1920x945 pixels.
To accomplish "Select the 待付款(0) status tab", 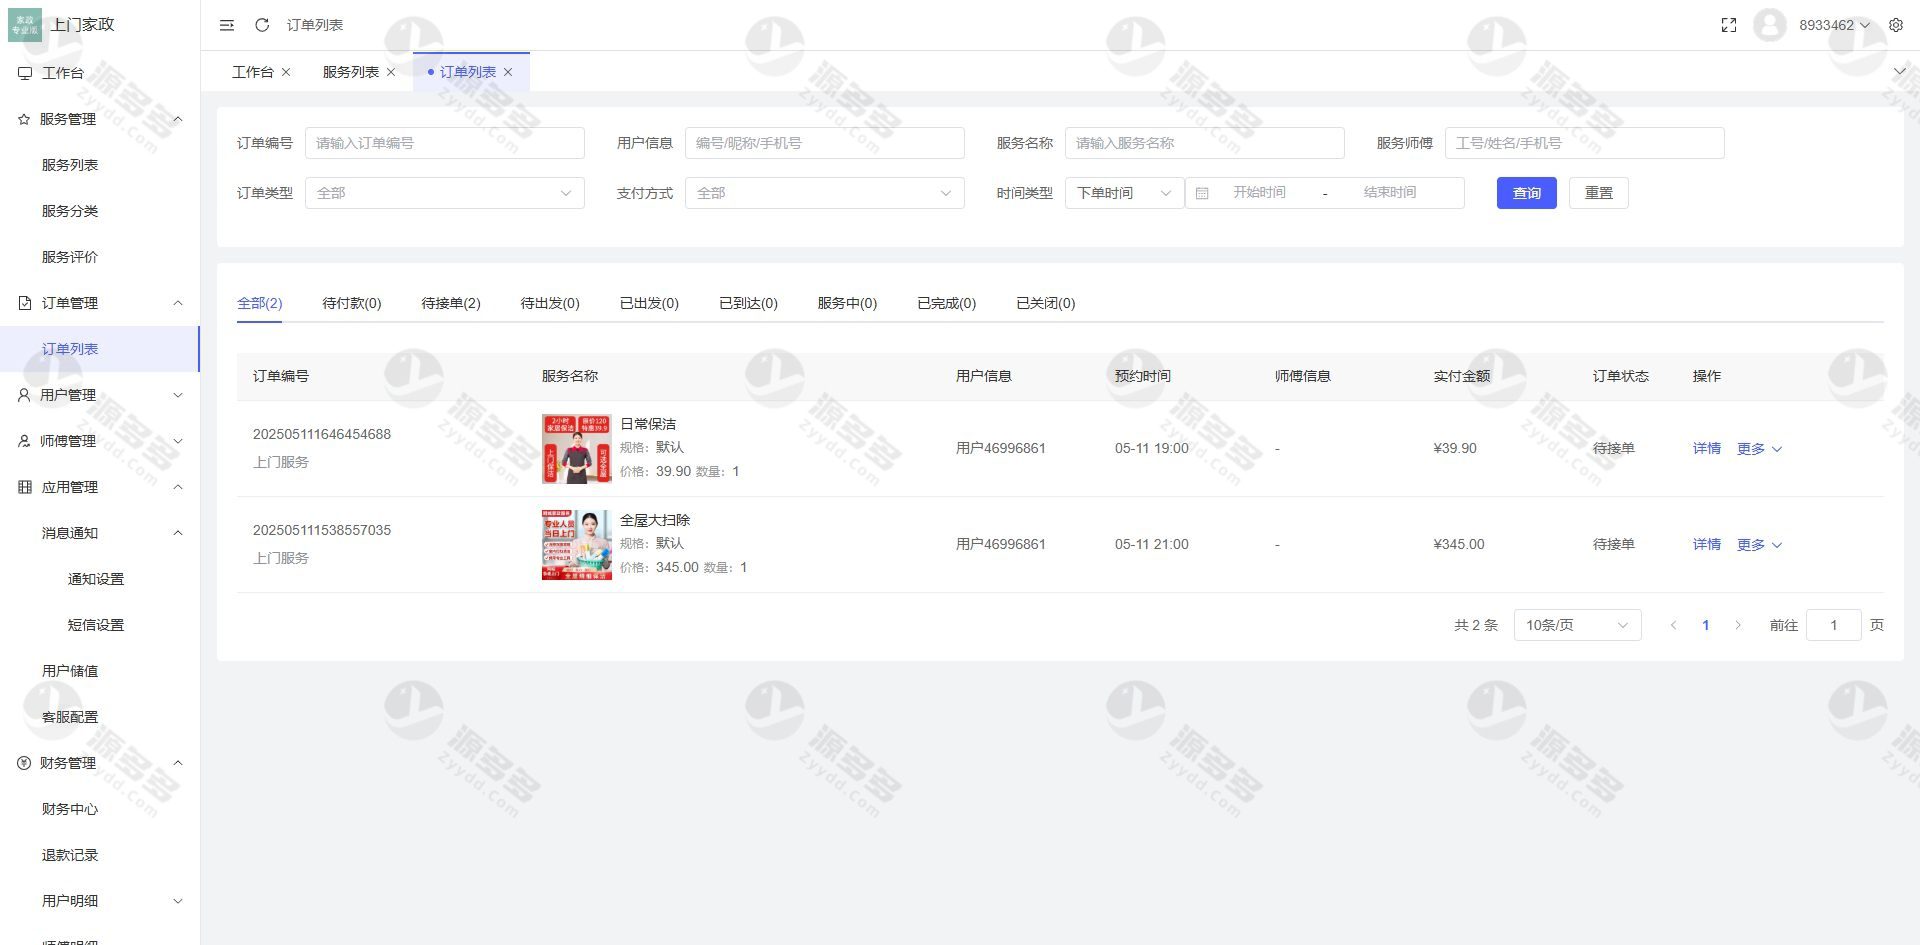I will [351, 303].
